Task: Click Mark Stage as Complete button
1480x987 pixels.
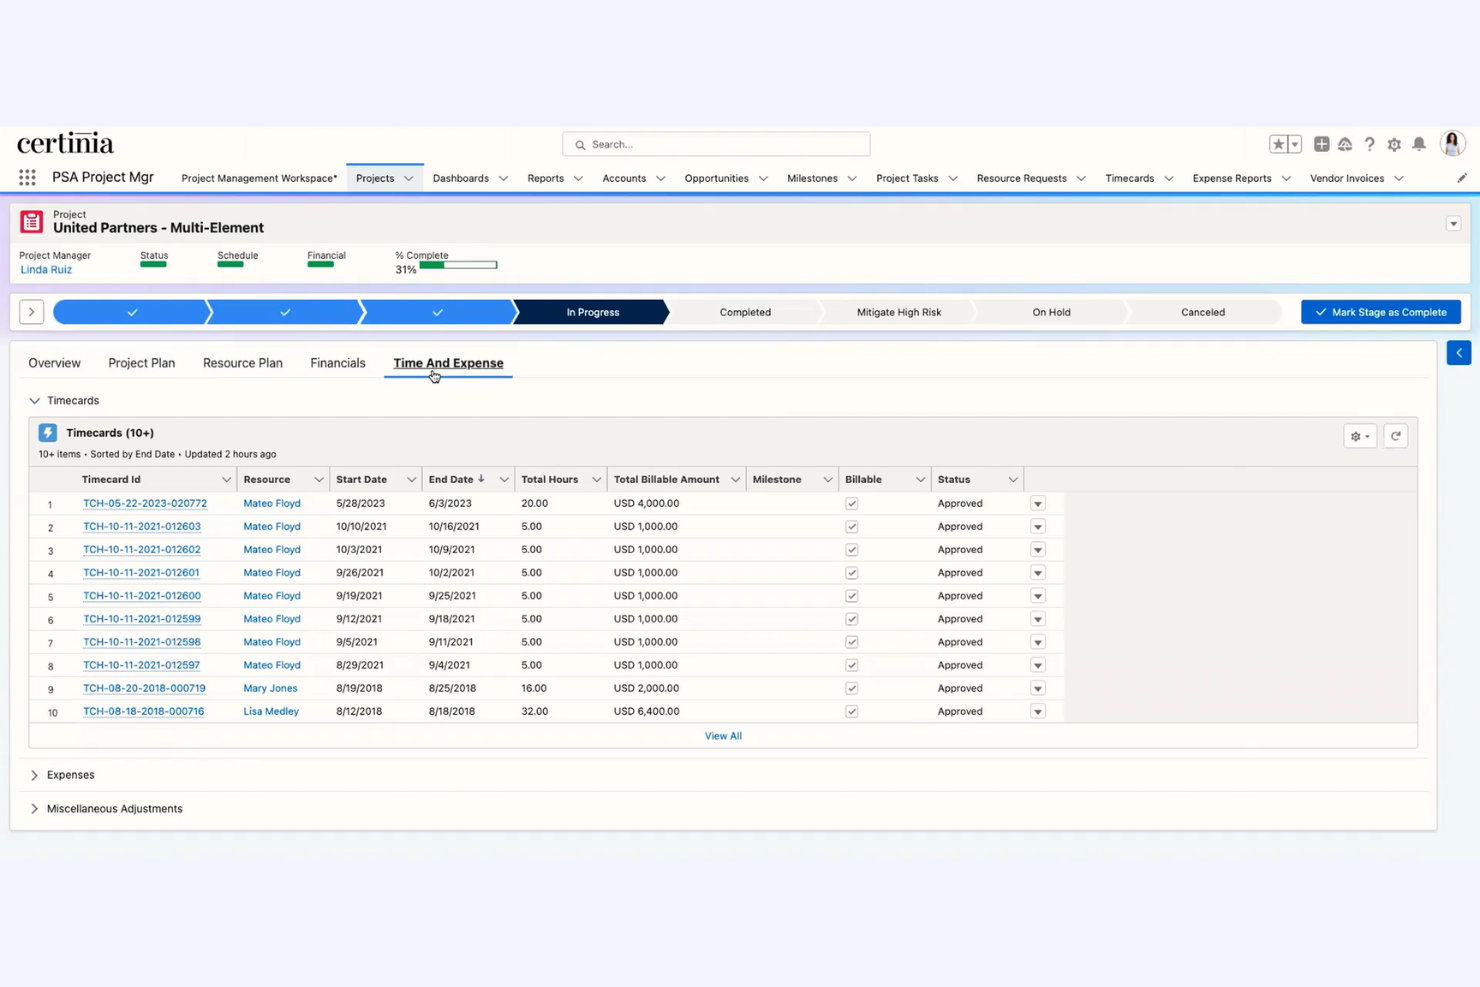Action: click(x=1380, y=311)
